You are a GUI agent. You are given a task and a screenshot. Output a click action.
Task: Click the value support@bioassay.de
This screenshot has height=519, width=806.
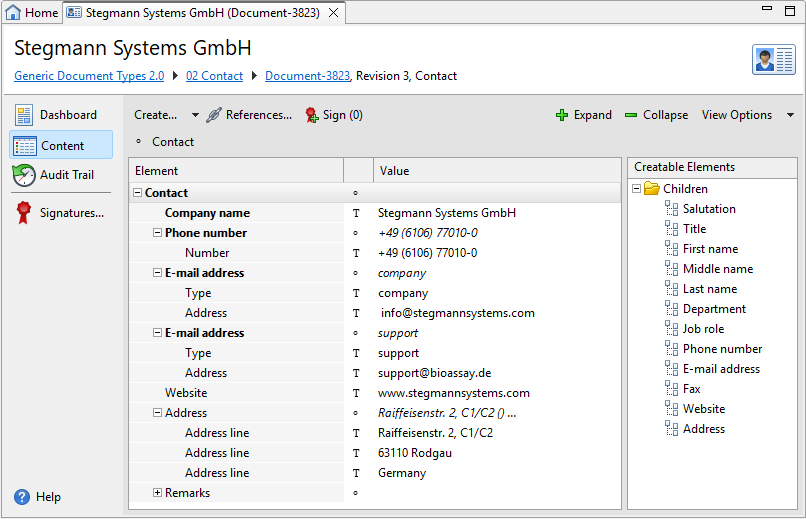[x=434, y=373]
